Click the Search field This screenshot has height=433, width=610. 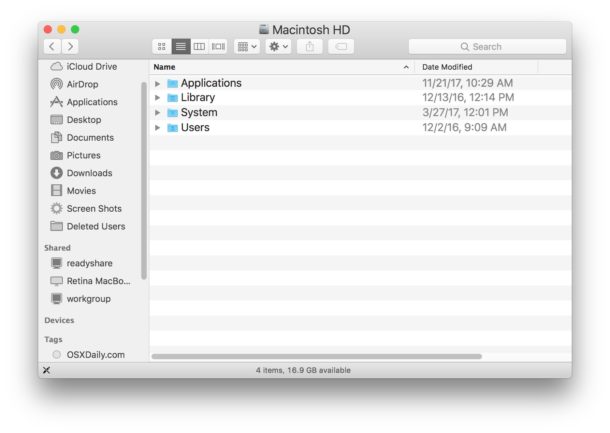tap(487, 47)
